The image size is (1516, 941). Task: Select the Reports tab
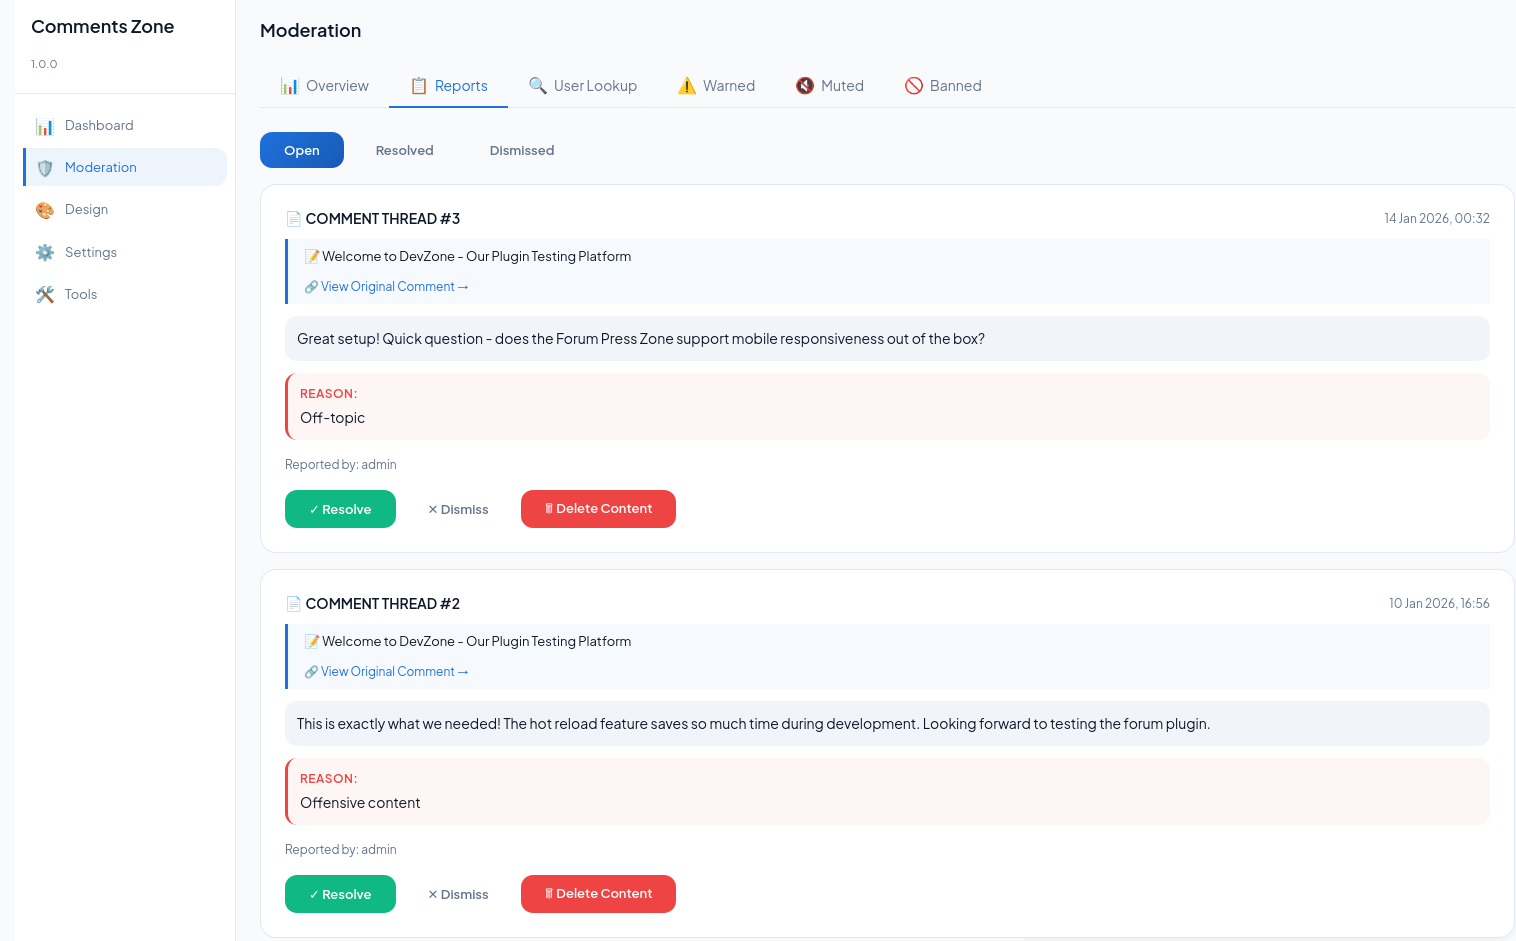448,86
